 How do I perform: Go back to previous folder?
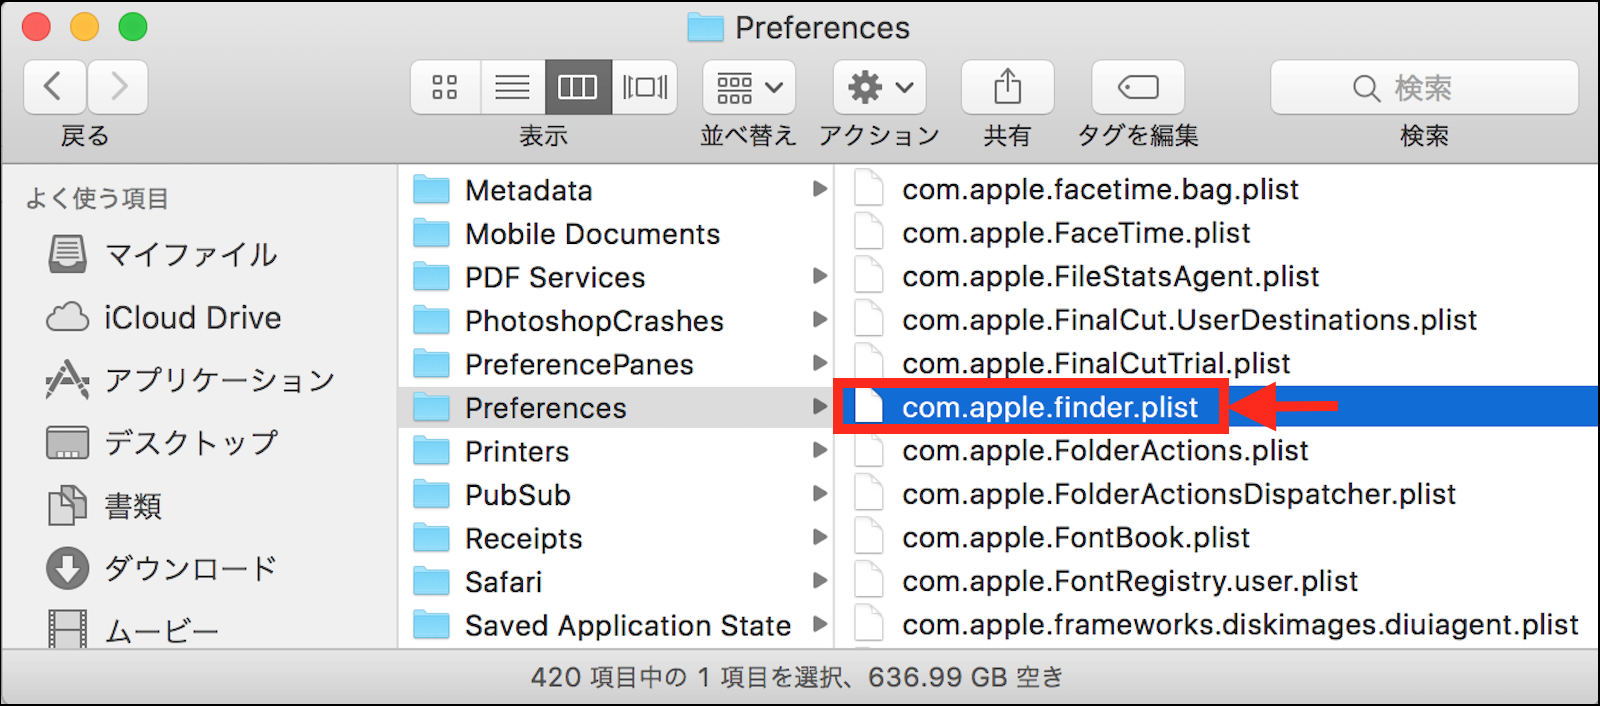tap(54, 87)
